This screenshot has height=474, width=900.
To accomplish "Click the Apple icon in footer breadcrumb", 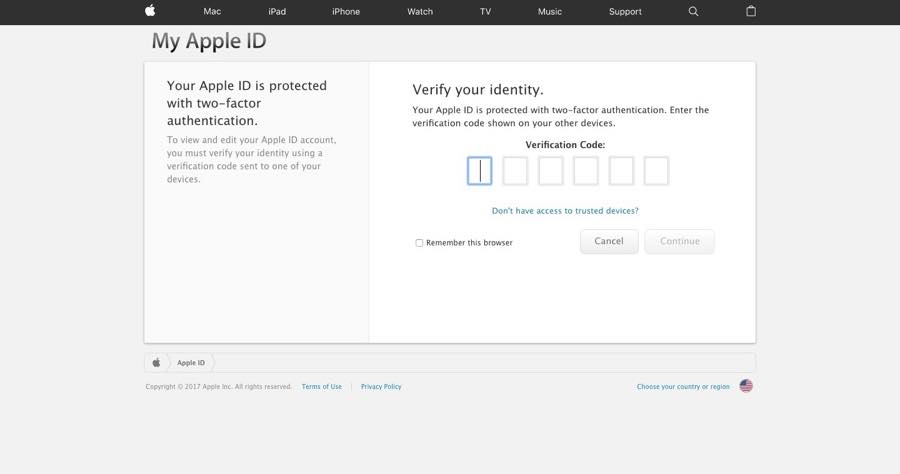I will [156, 363].
